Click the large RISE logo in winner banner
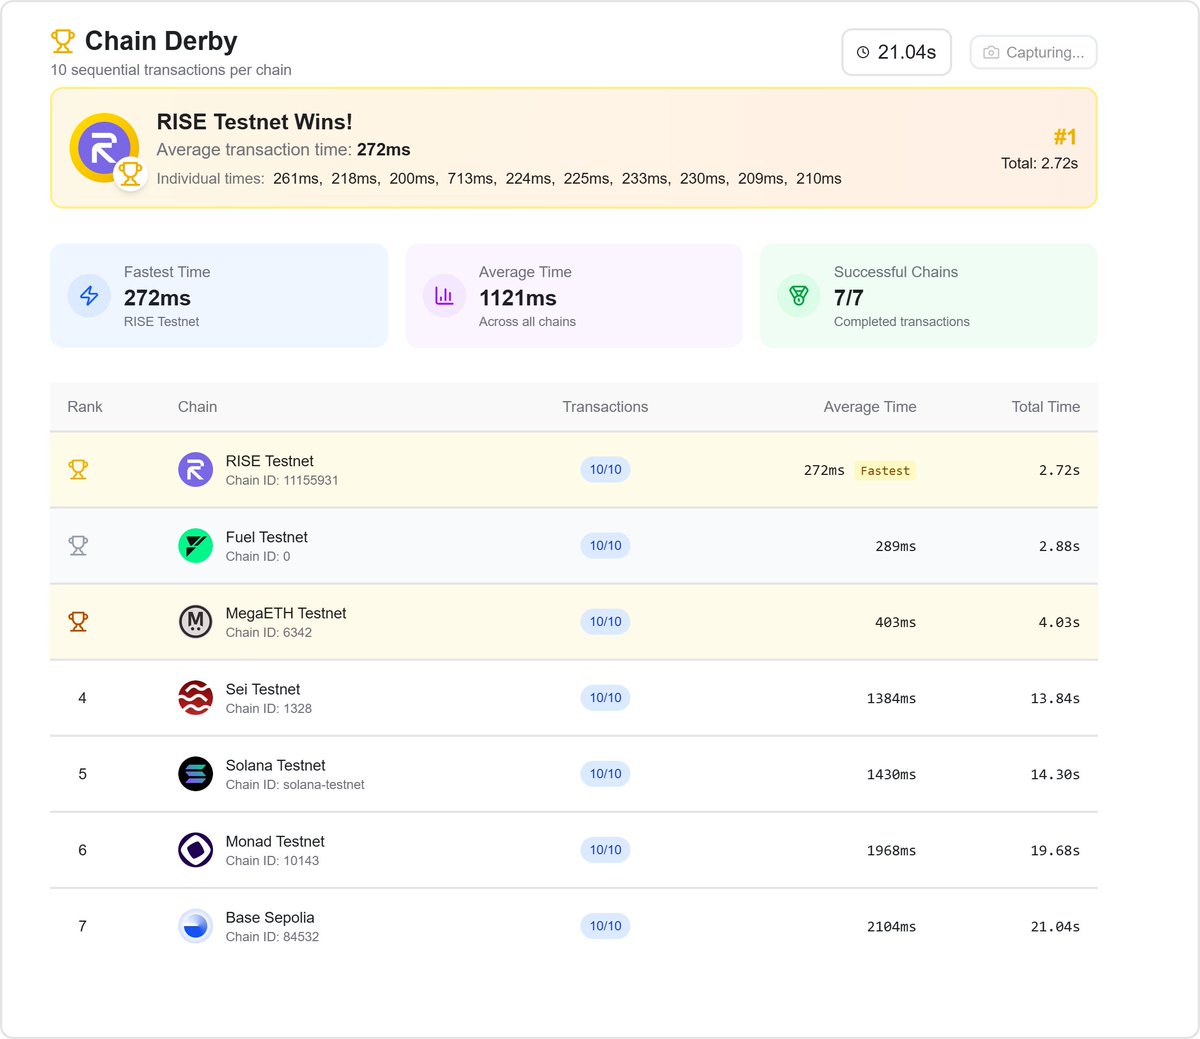 tap(104, 148)
